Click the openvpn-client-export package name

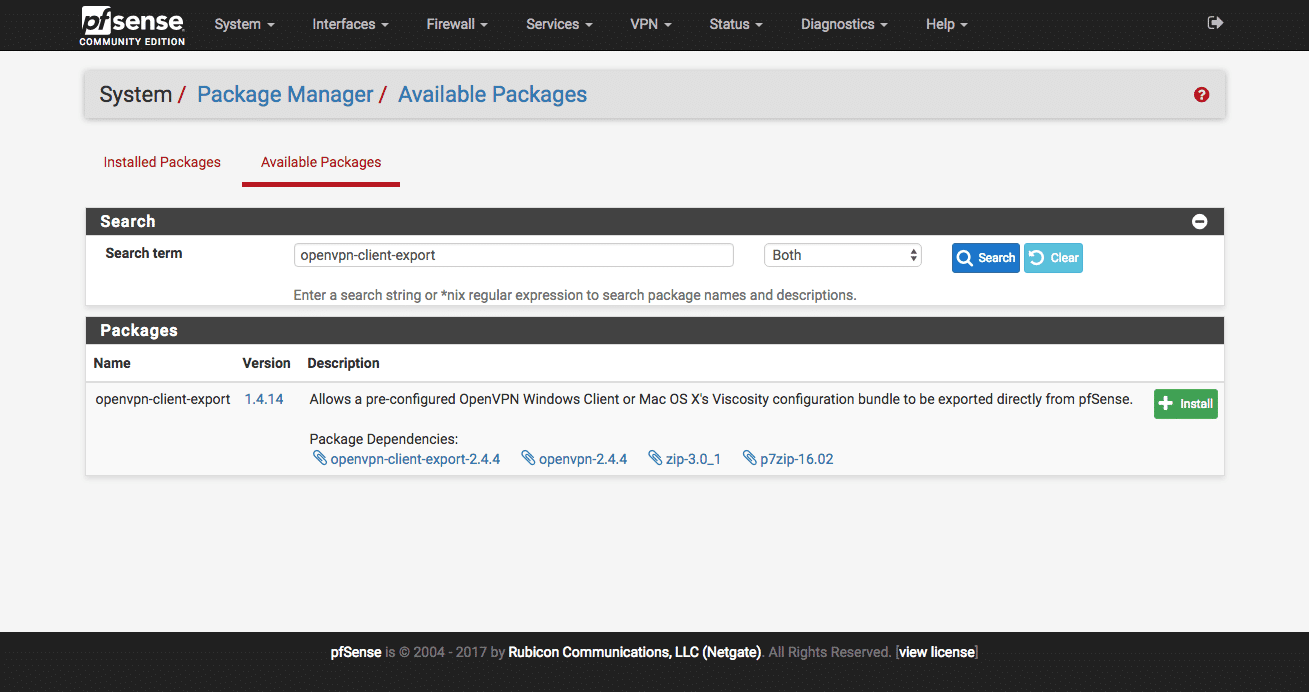(x=163, y=399)
